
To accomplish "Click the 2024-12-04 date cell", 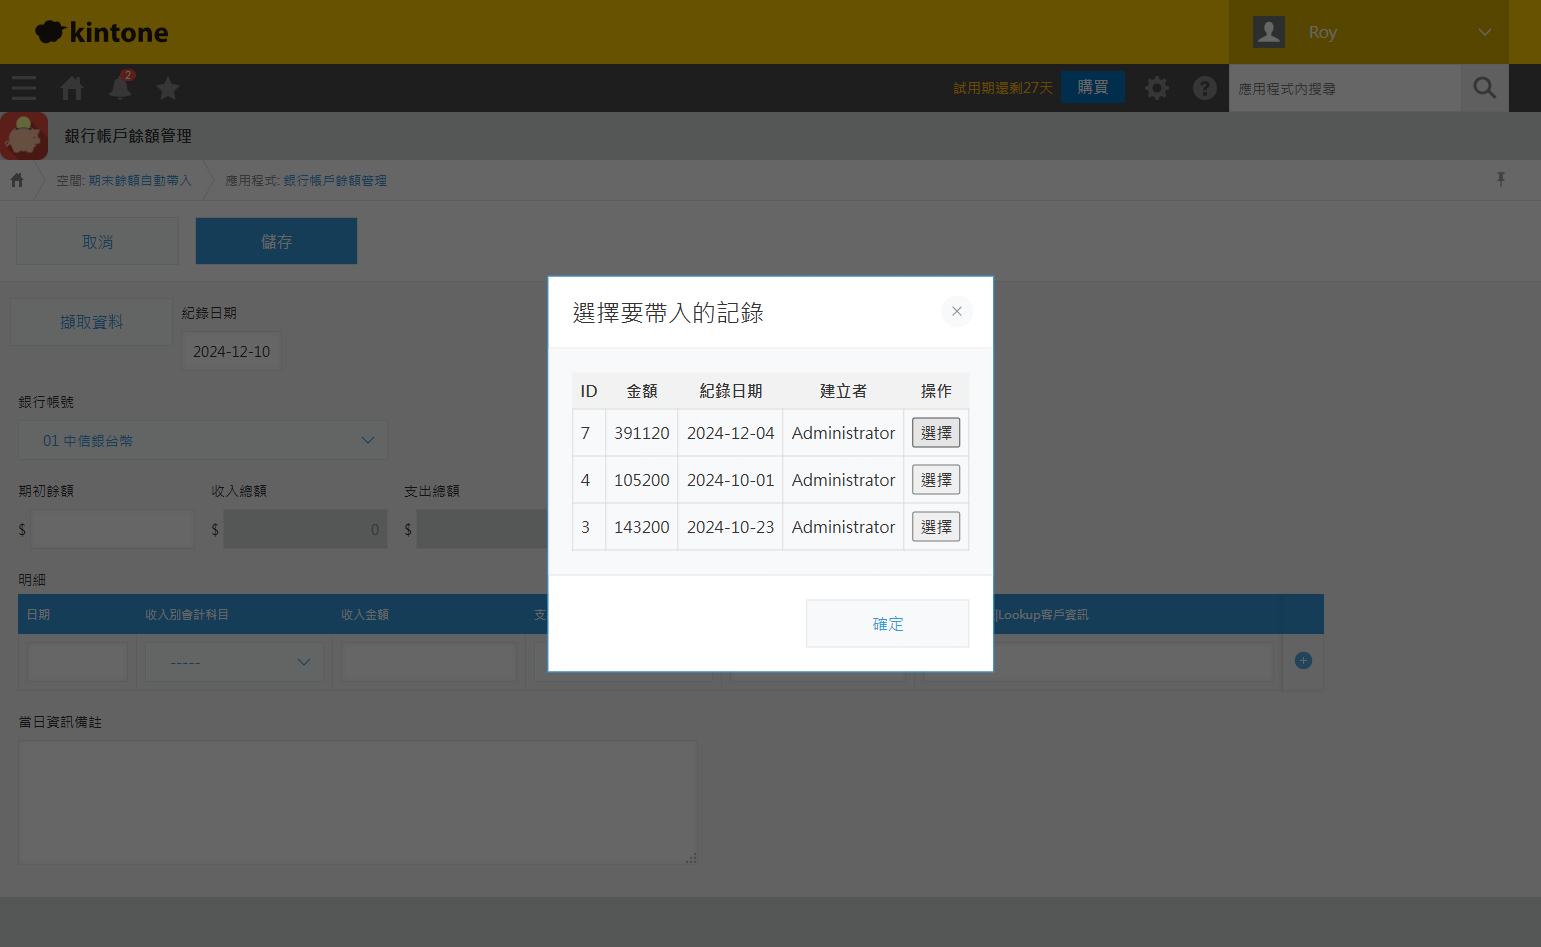I will (x=731, y=433).
